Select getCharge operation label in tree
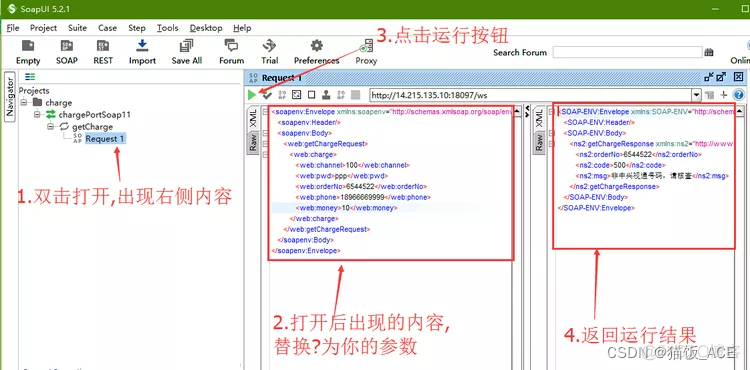 (x=93, y=127)
